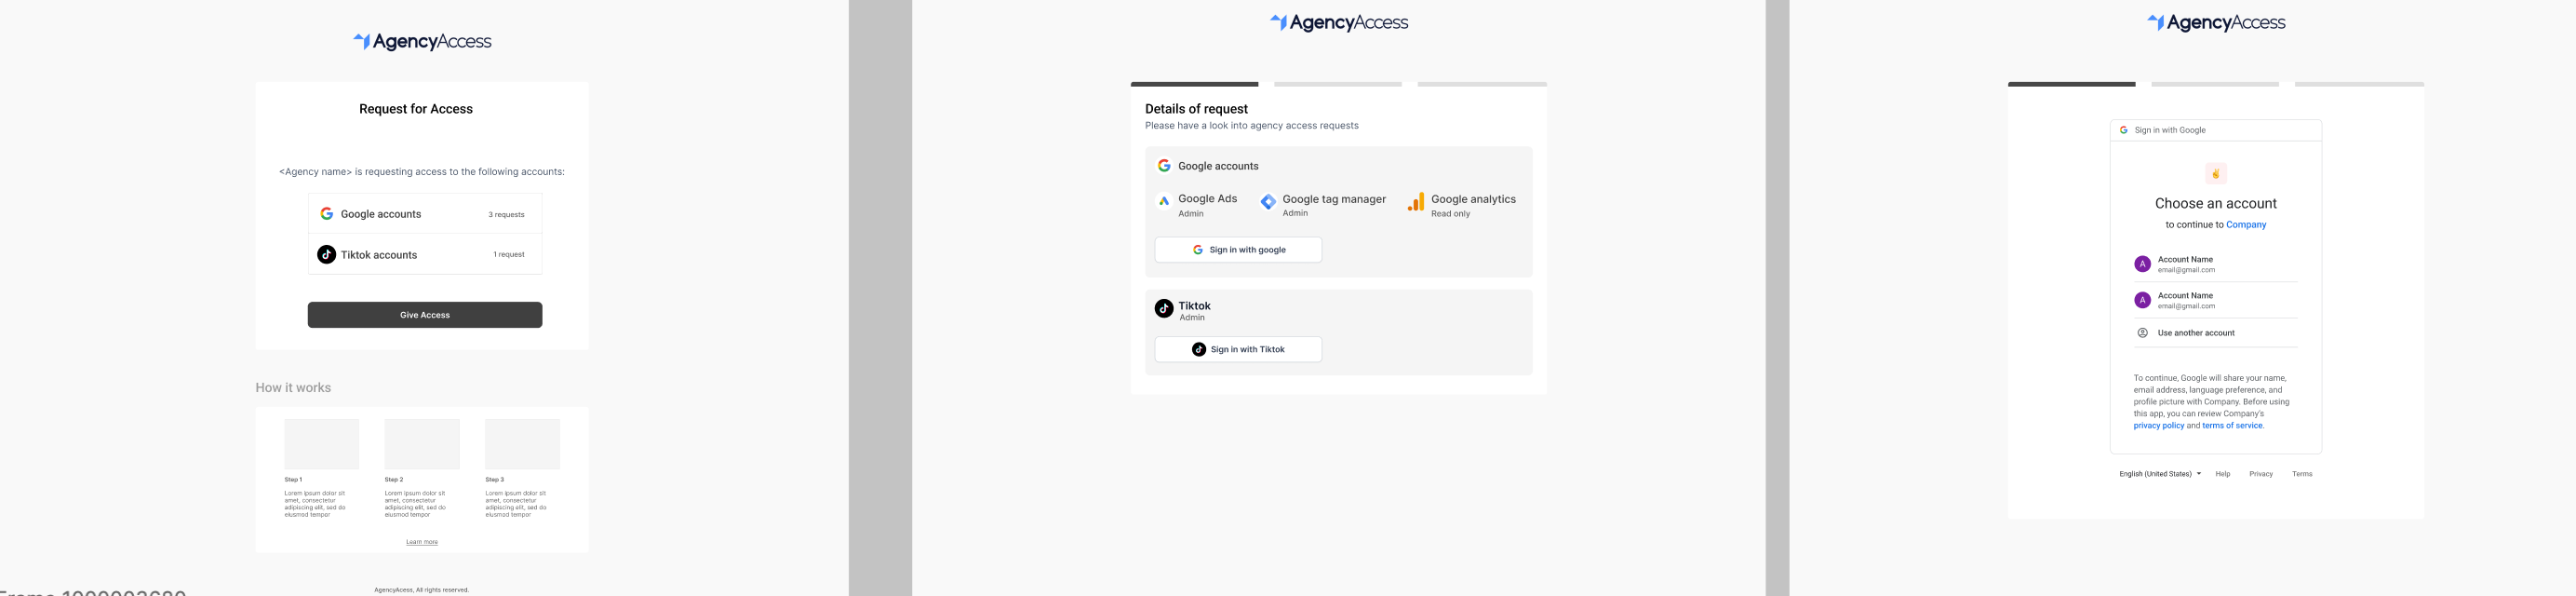Click the Tiktok icon in request list
Image resolution: width=2576 pixels, height=596 pixels.
coord(326,254)
